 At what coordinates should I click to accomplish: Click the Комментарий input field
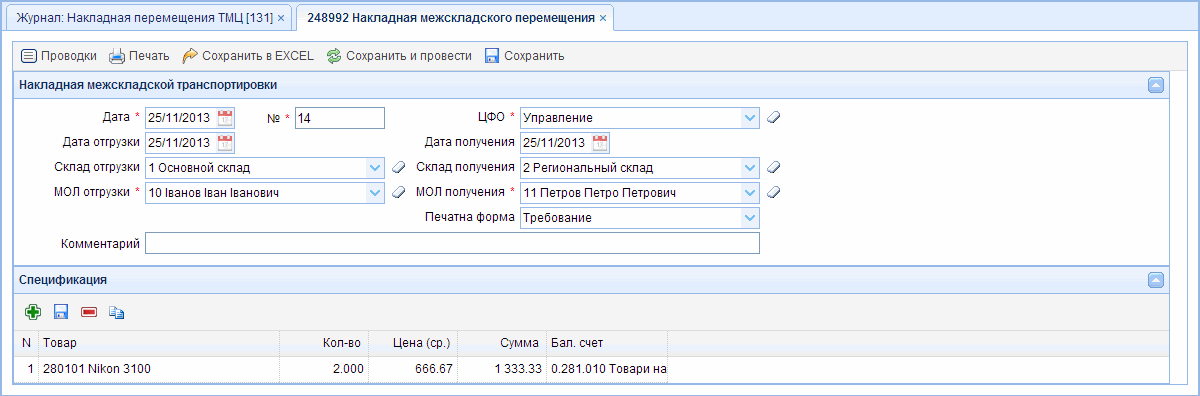click(452, 243)
